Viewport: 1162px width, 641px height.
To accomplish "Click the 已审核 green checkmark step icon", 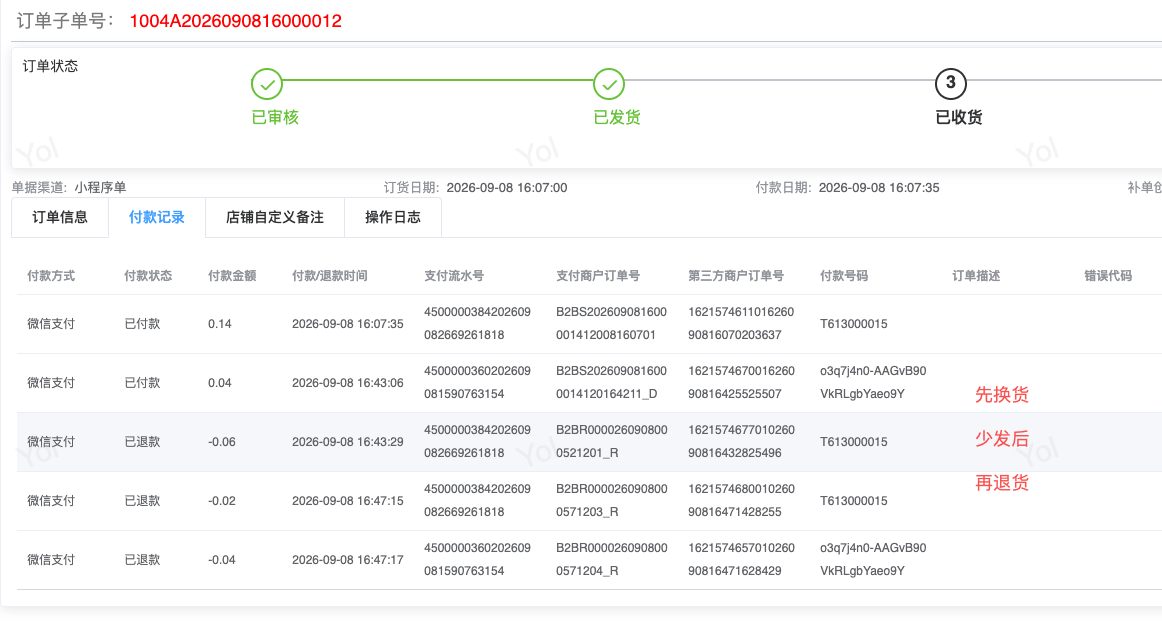I will point(267,84).
